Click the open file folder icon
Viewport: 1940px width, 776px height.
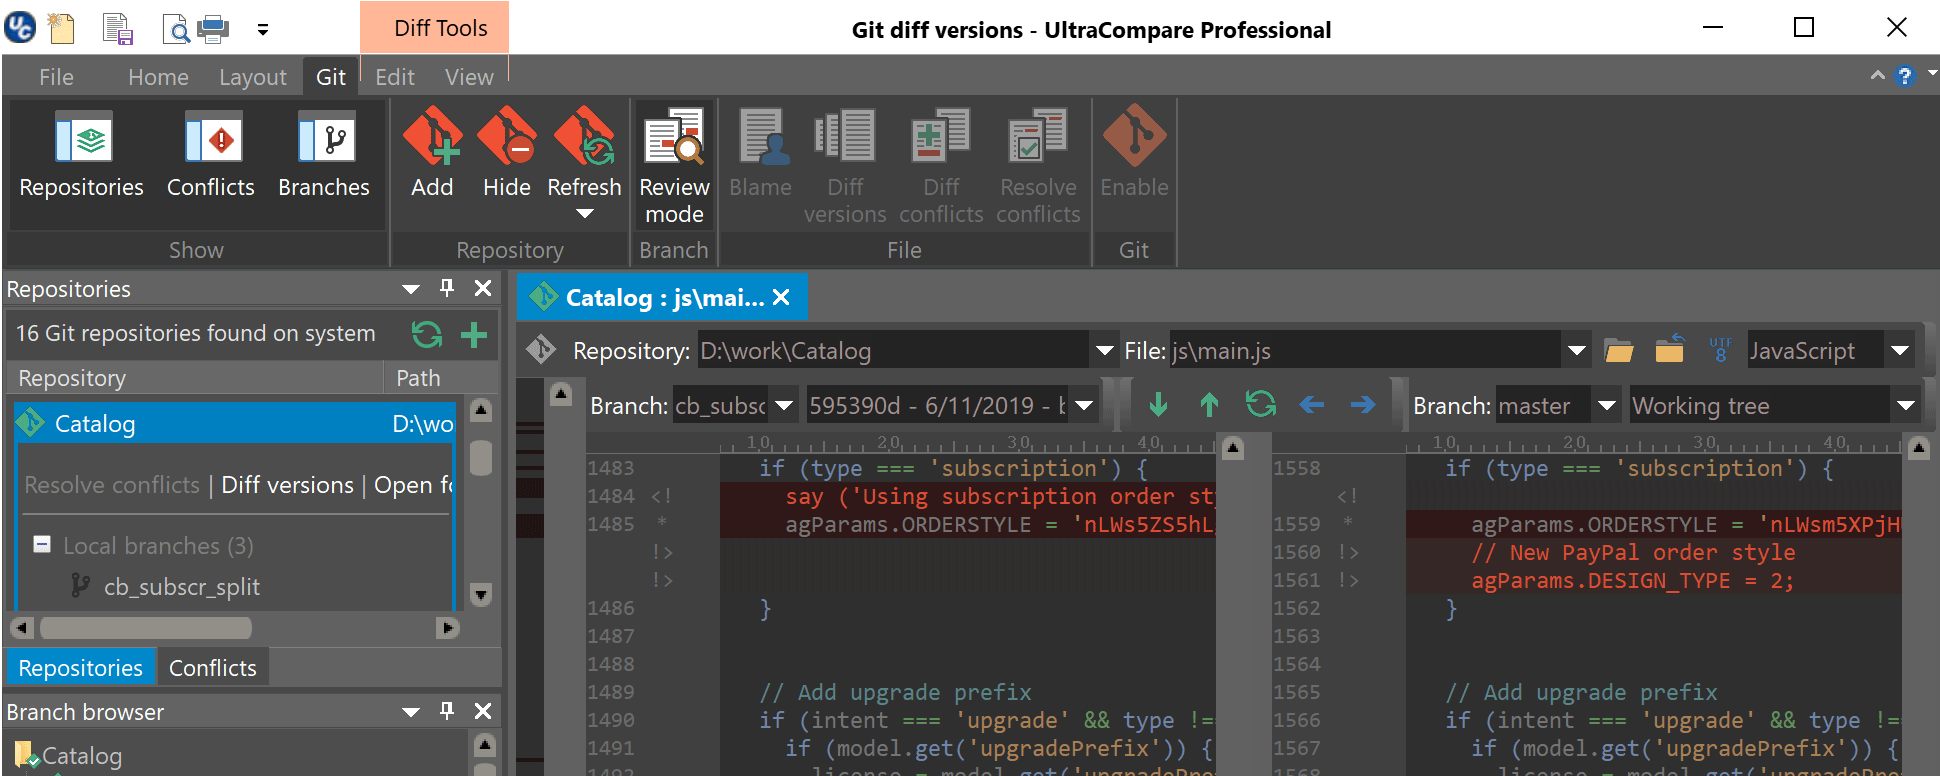[1619, 350]
